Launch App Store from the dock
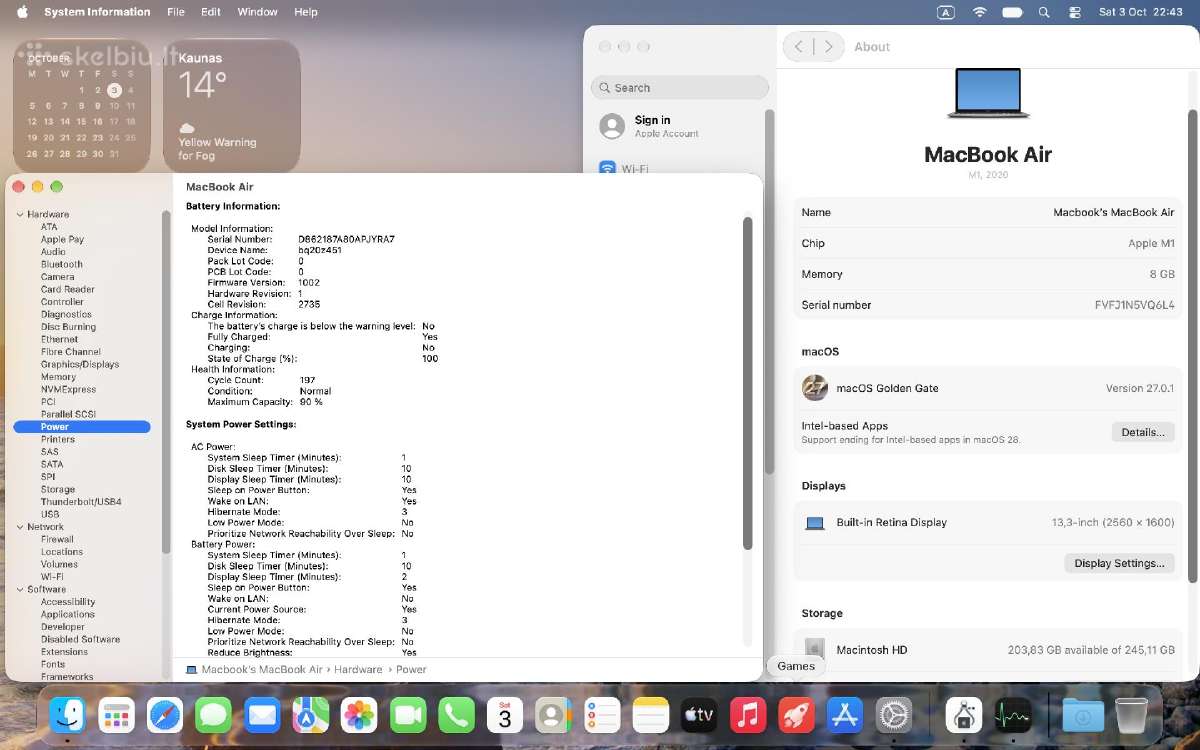1200x750 pixels. click(x=844, y=715)
